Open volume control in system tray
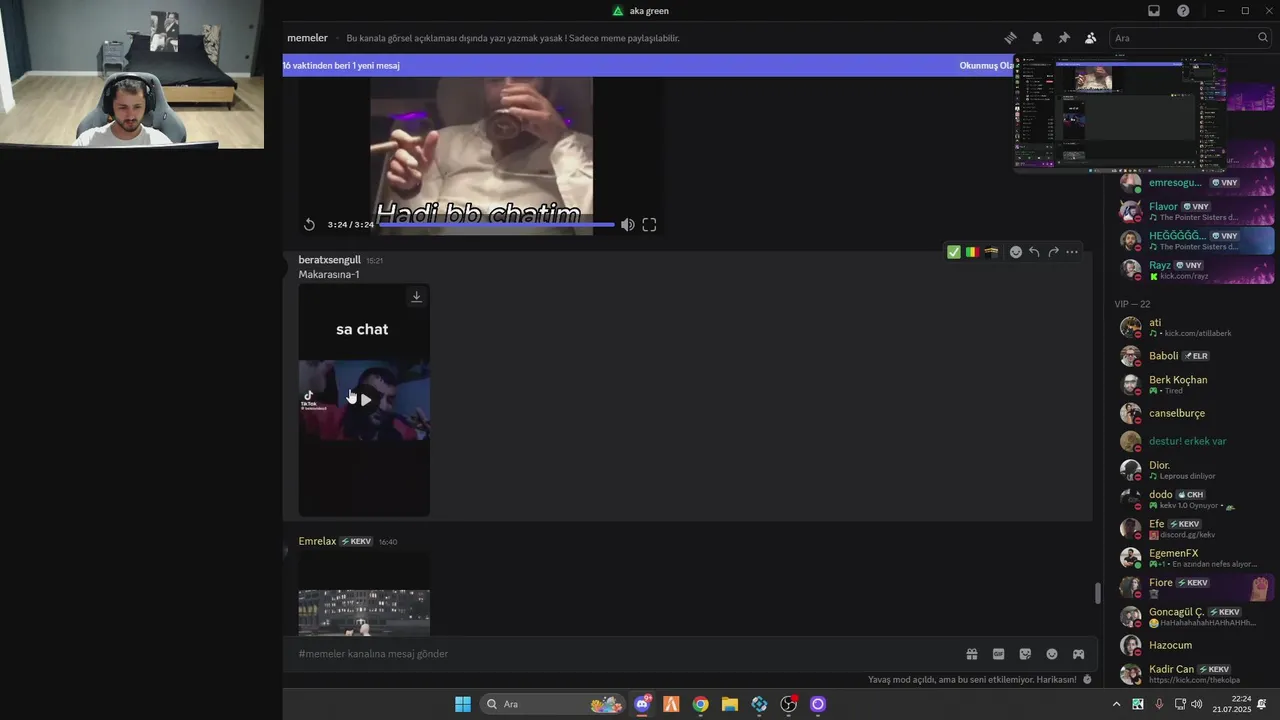This screenshot has height=720, width=1280. (x=1197, y=704)
